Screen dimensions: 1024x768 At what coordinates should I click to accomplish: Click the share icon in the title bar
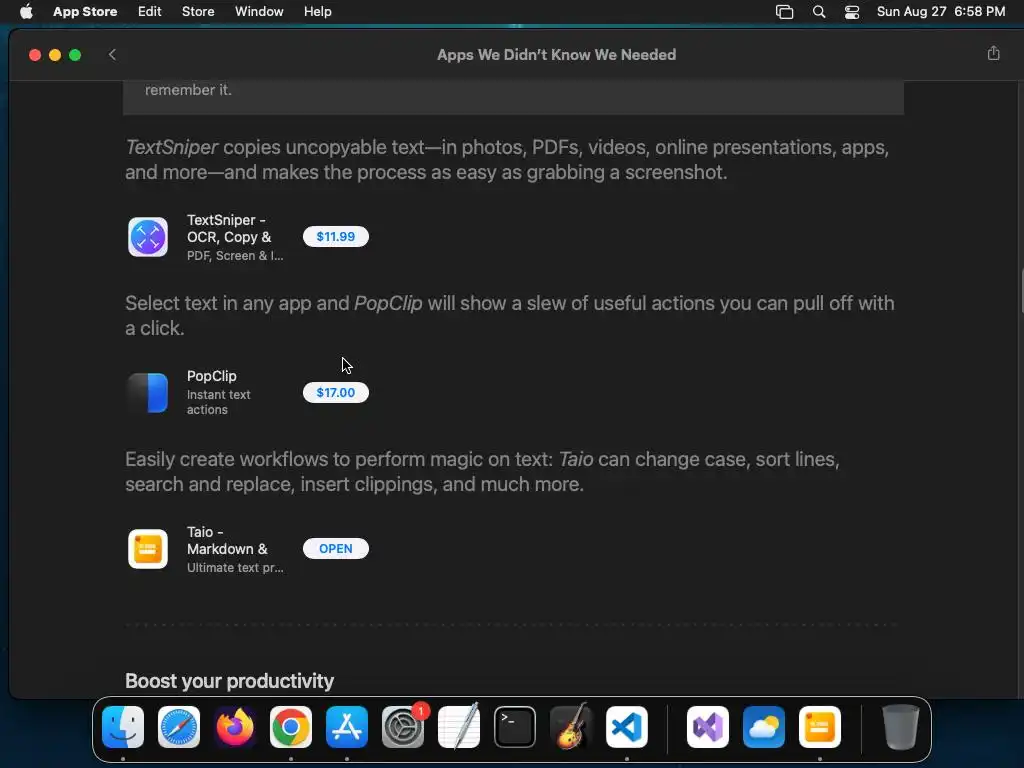(x=993, y=54)
